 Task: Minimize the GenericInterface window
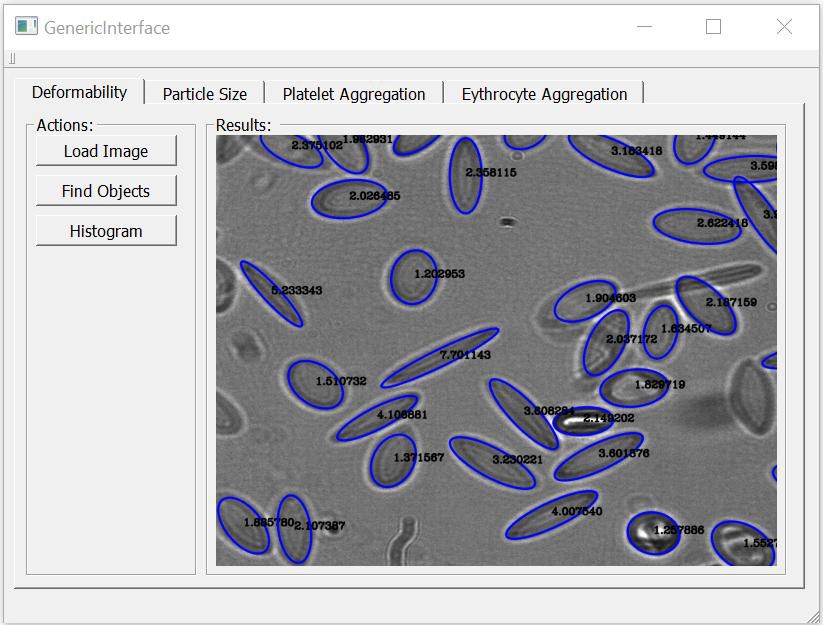644,26
